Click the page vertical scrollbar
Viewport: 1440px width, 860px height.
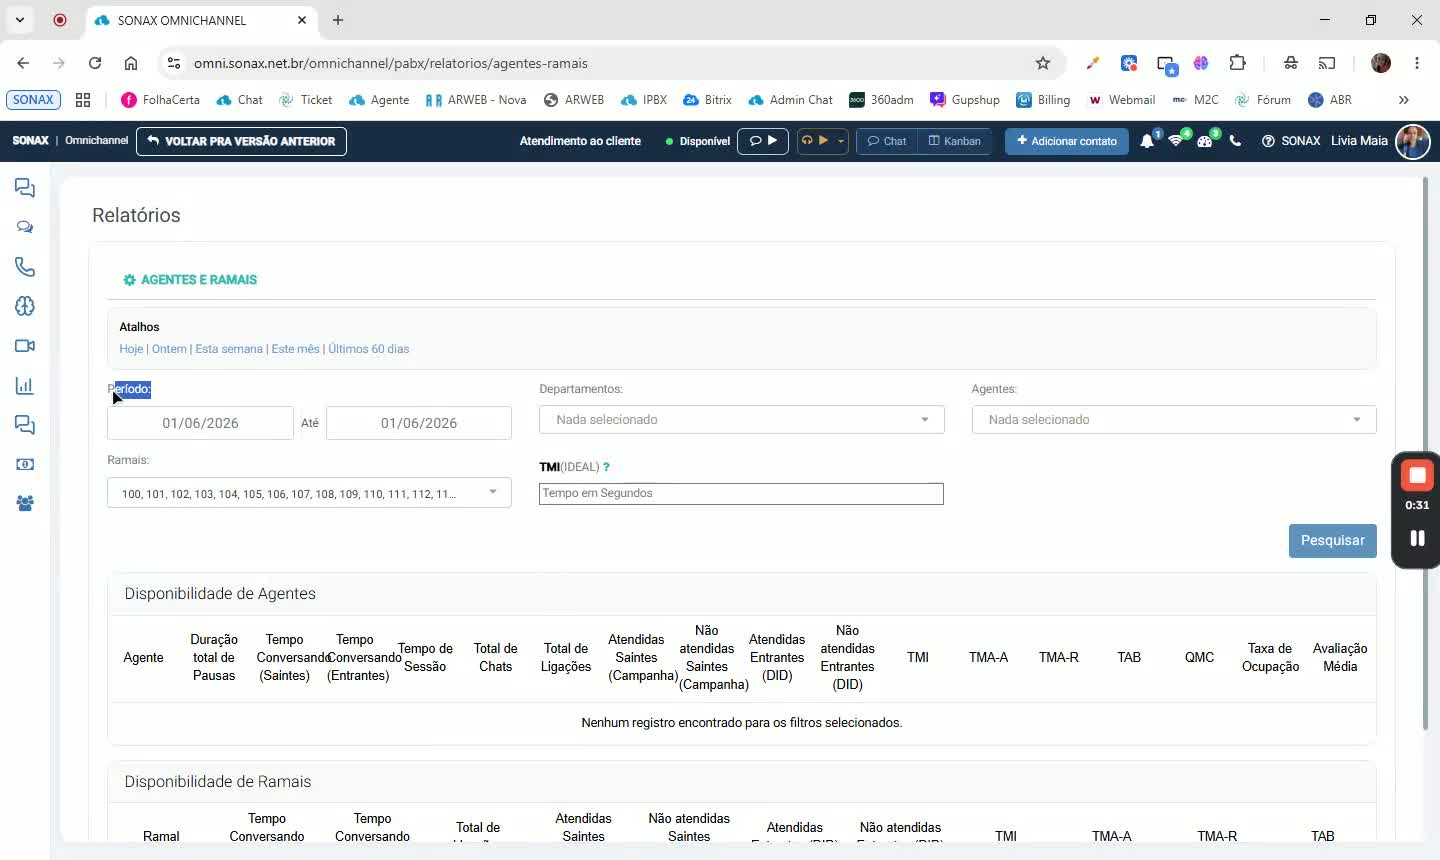[1426, 454]
